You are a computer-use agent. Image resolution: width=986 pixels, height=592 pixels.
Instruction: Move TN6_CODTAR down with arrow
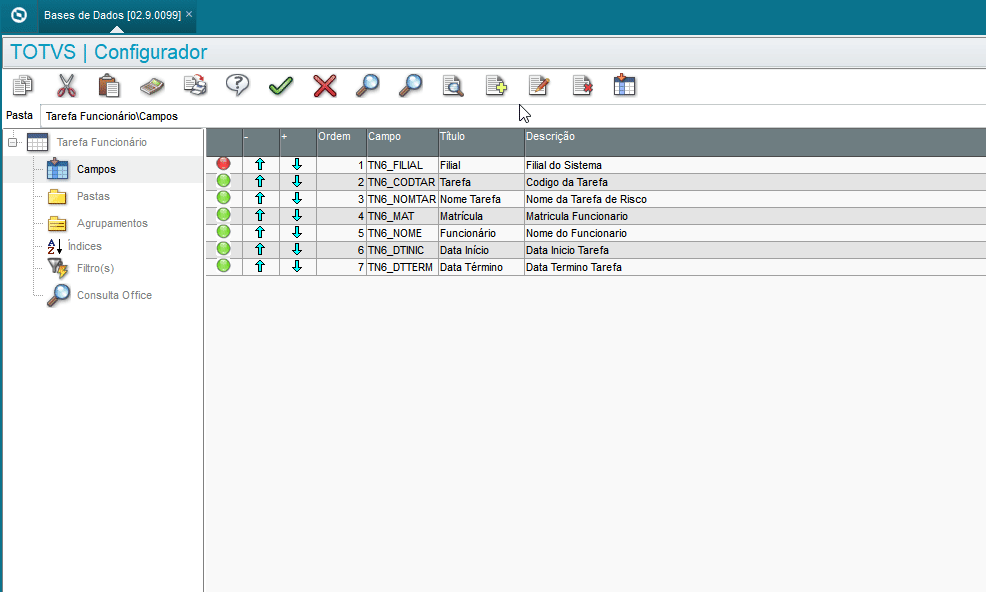click(297, 181)
